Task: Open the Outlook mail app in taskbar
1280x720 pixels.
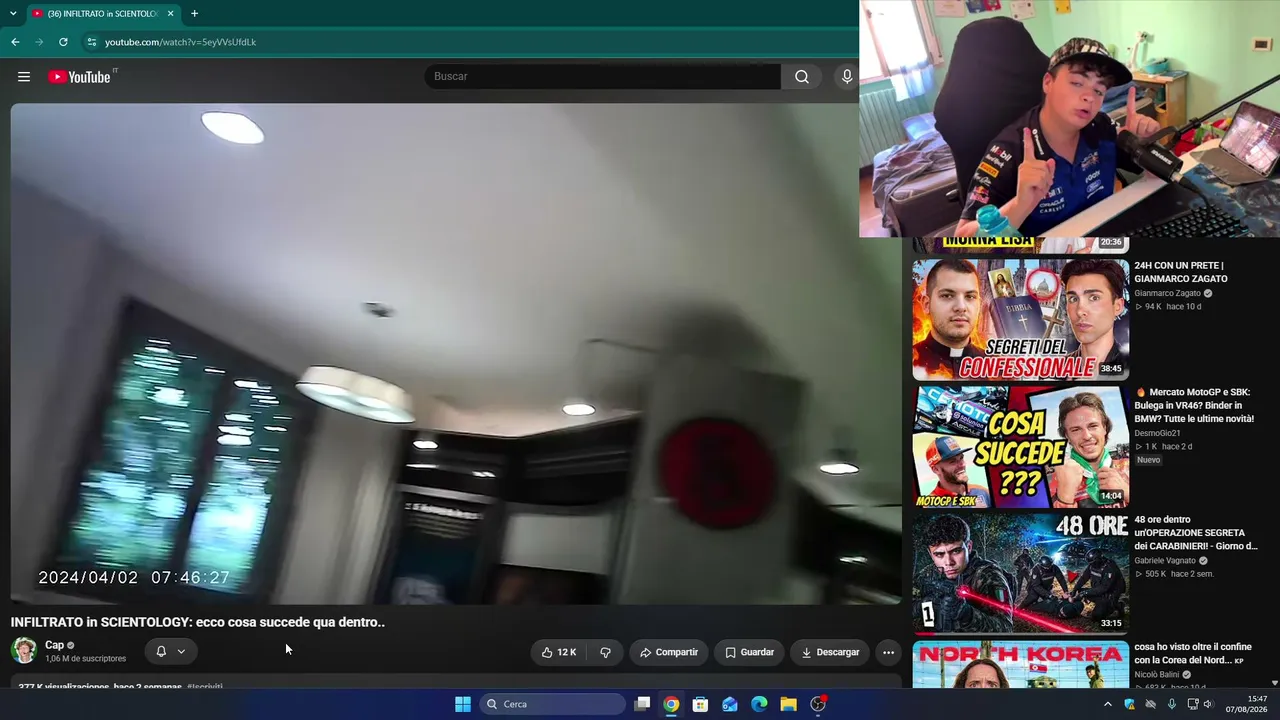Action: 730,704
